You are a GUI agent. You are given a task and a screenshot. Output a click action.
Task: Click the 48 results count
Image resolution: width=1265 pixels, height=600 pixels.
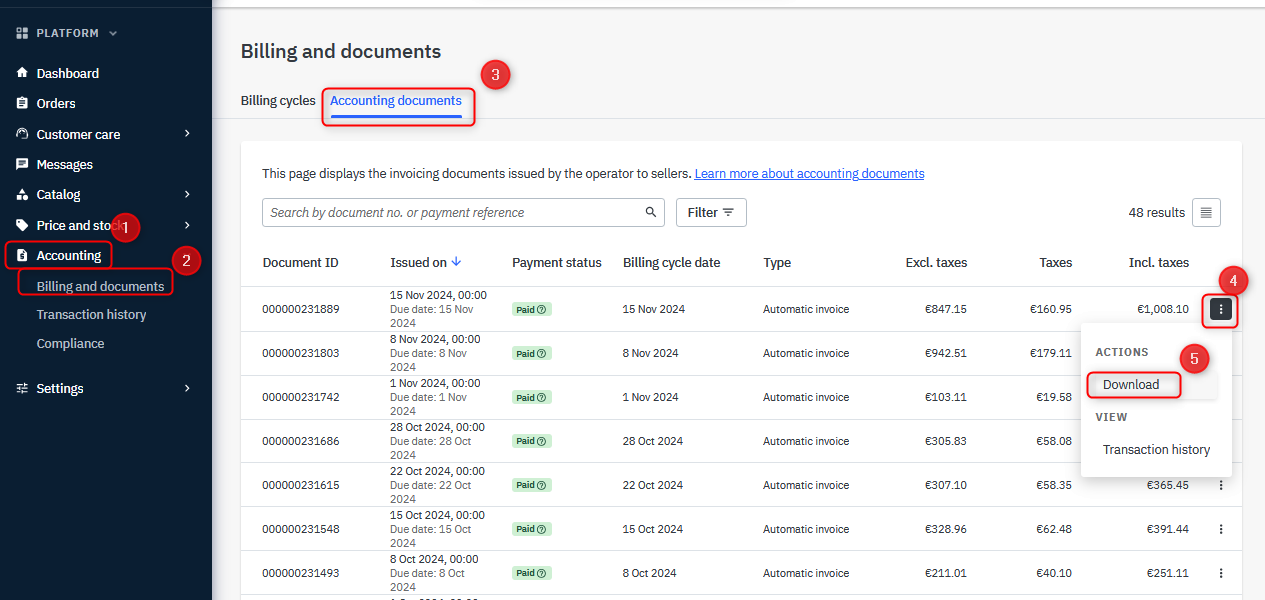pos(1156,213)
